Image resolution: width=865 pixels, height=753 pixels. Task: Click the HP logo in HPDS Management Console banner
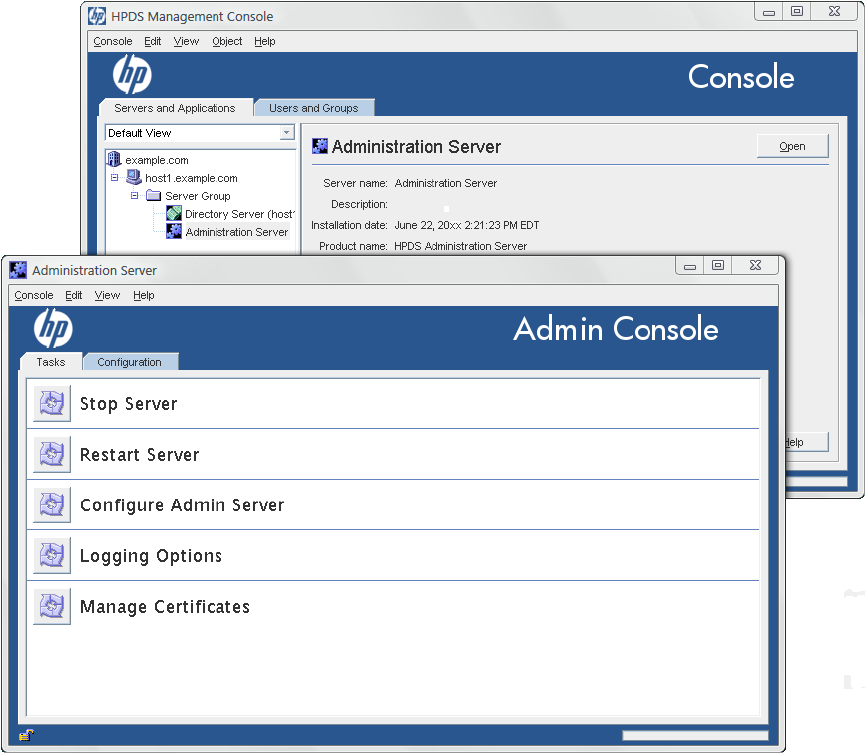[132, 74]
